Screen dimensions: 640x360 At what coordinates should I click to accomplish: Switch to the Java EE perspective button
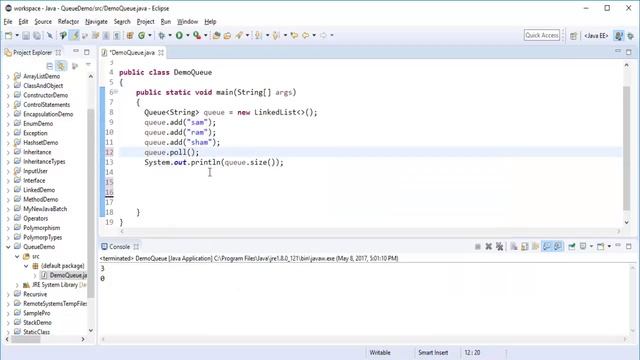(x=596, y=36)
